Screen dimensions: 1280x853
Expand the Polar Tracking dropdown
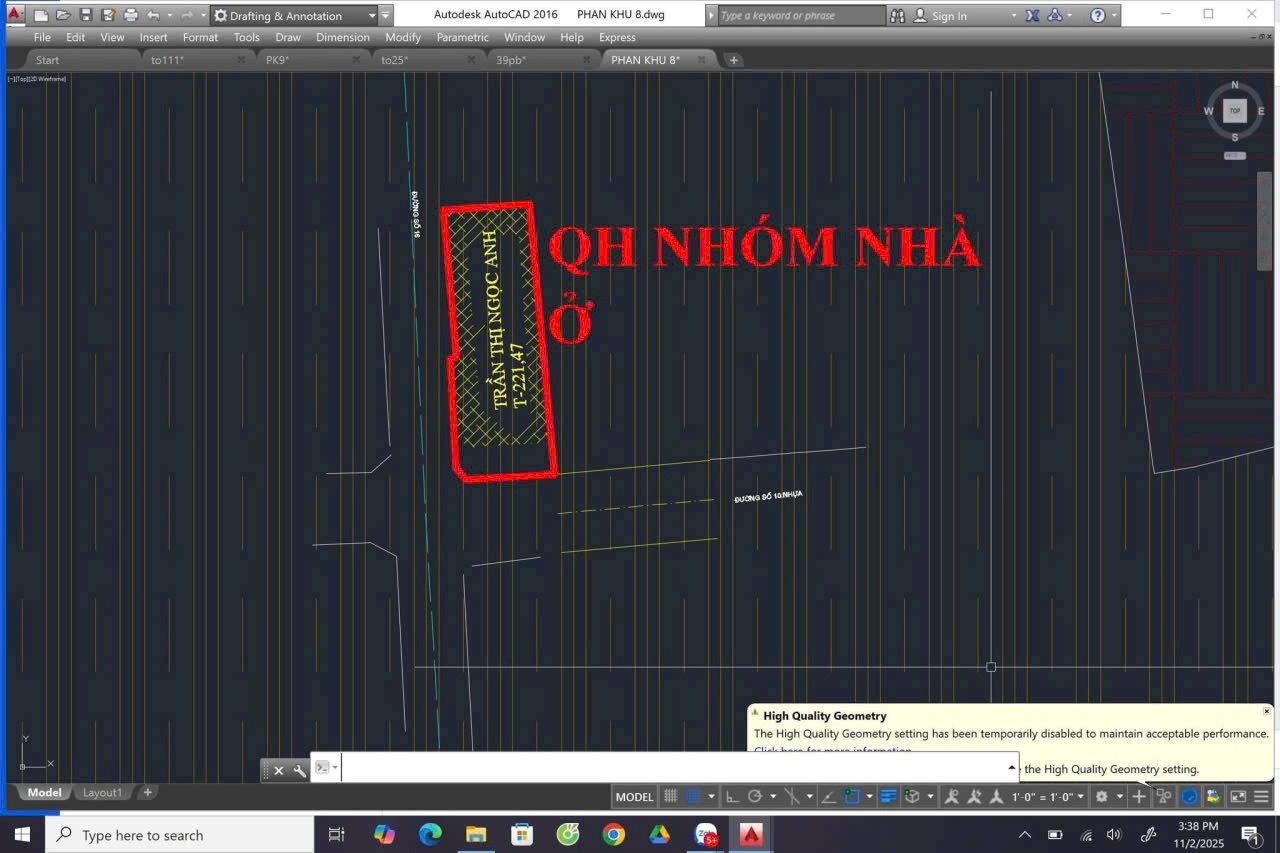772,796
